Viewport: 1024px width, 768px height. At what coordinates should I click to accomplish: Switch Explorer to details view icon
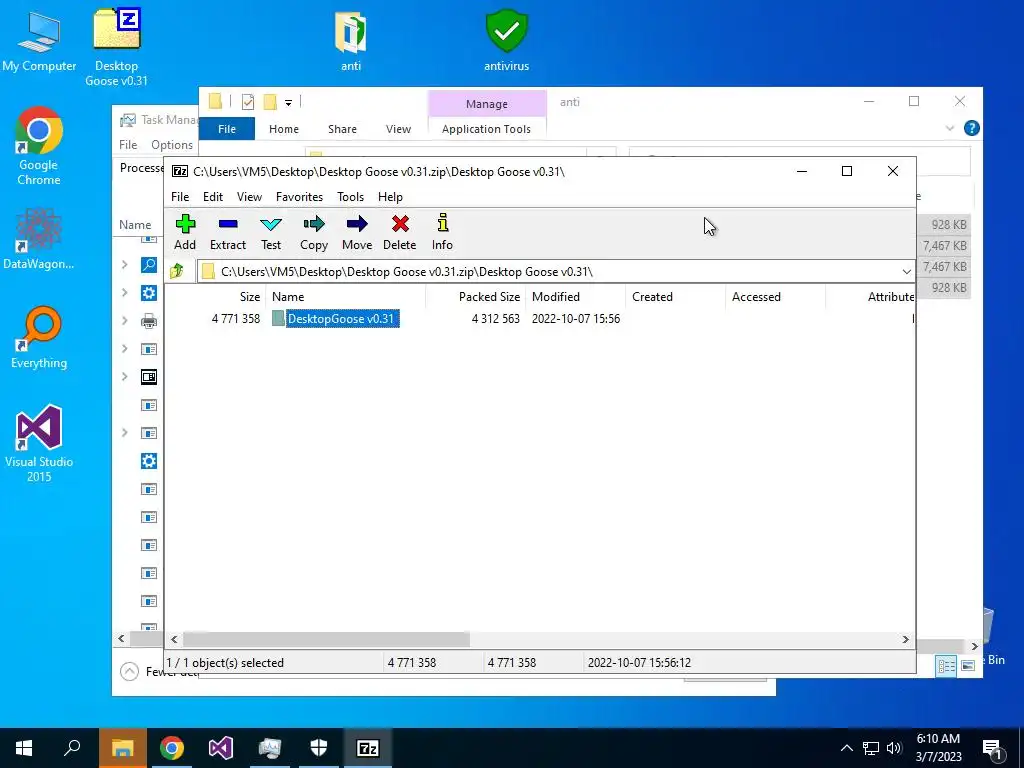pos(946,666)
